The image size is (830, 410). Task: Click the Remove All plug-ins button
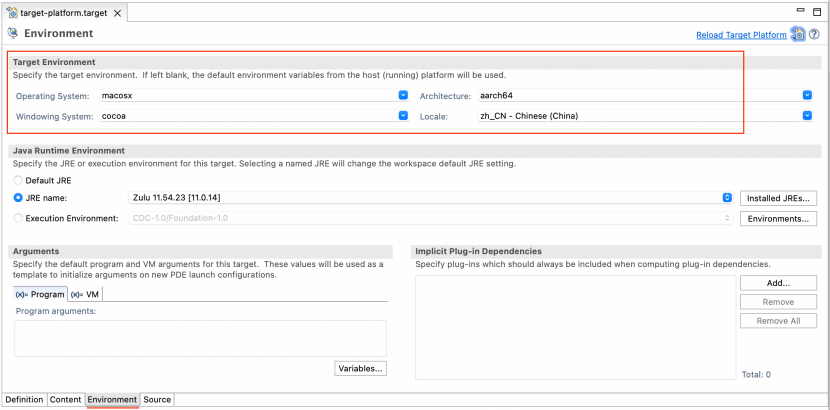[x=778, y=321]
